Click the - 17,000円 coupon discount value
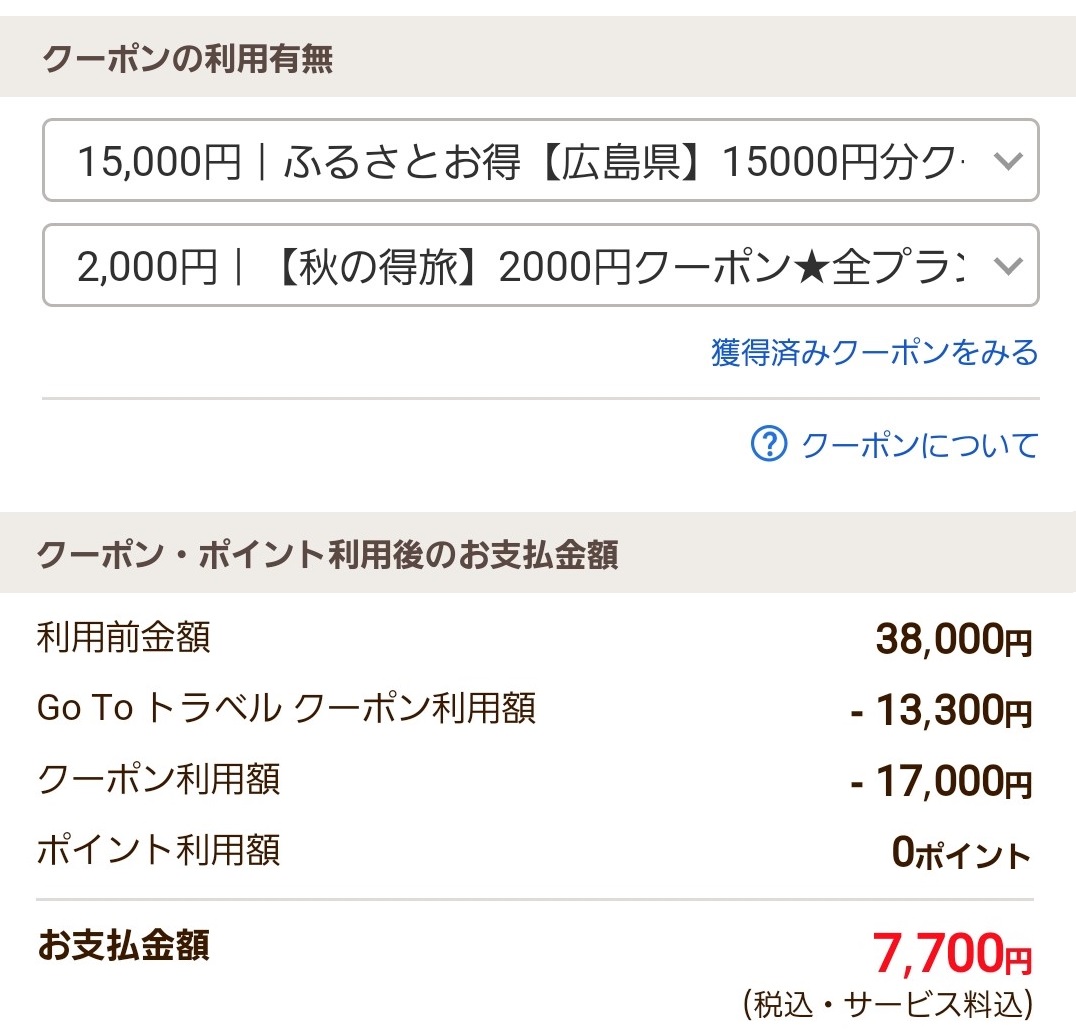 tap(941, 781)
